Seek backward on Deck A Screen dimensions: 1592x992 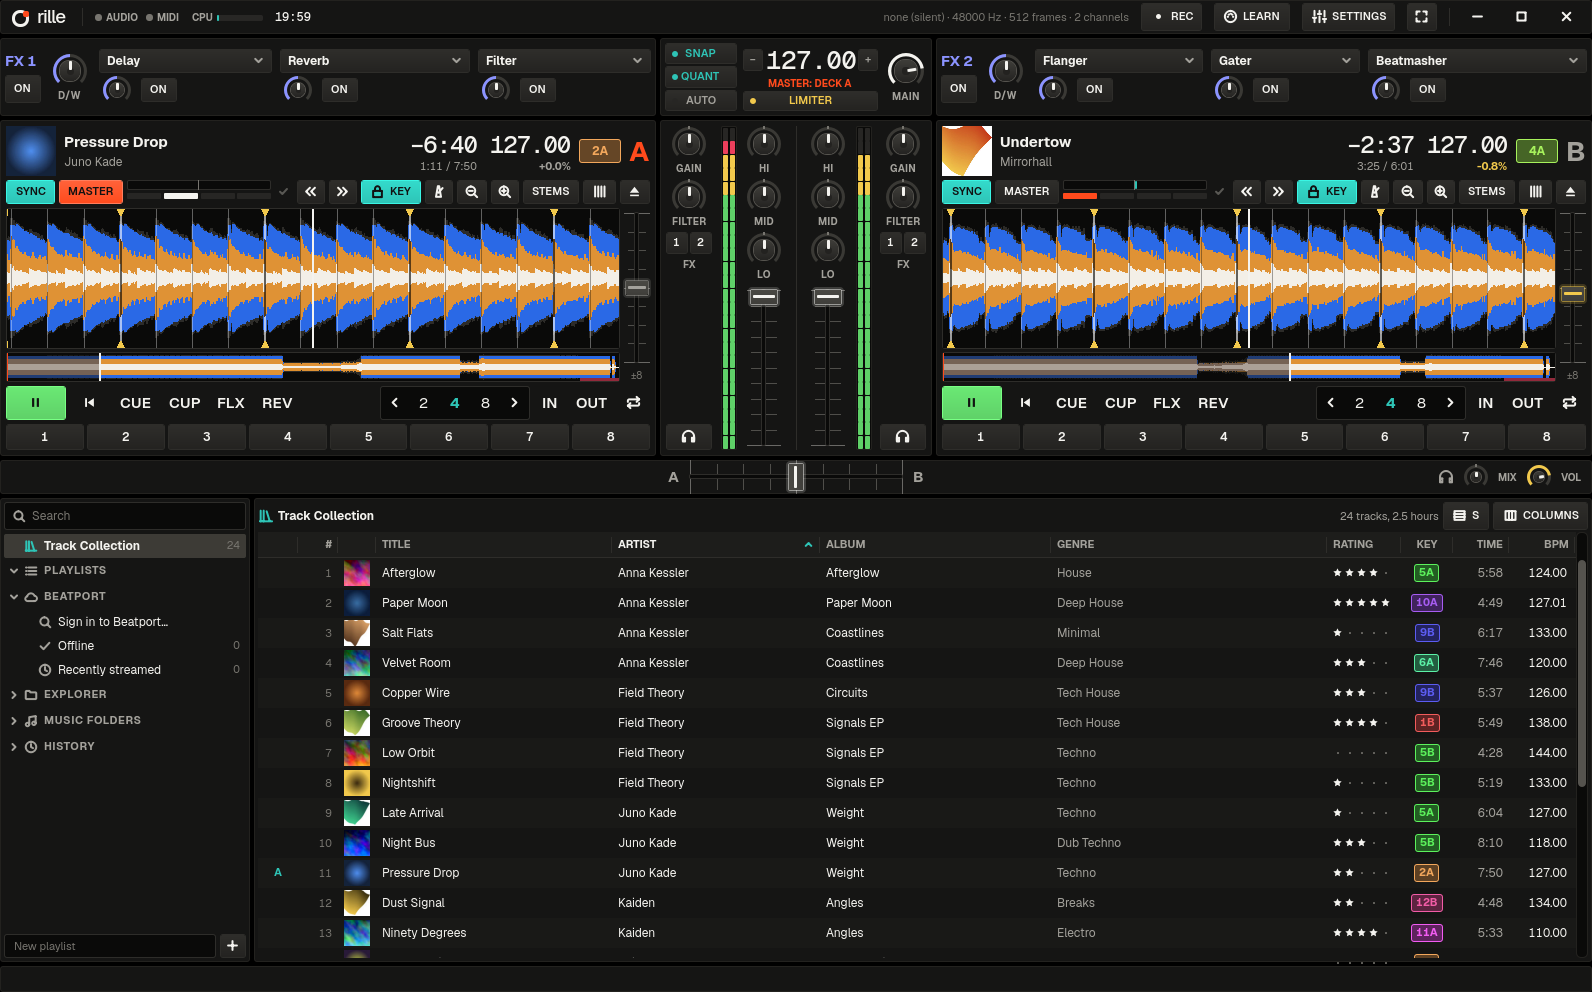click(x=311, y=192)
